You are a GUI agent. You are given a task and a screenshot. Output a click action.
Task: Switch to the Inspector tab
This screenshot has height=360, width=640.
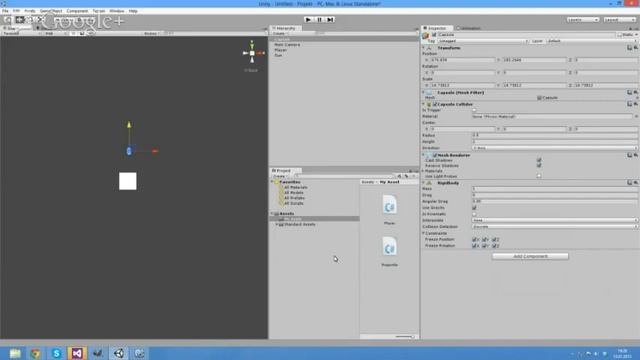(436, 28)
